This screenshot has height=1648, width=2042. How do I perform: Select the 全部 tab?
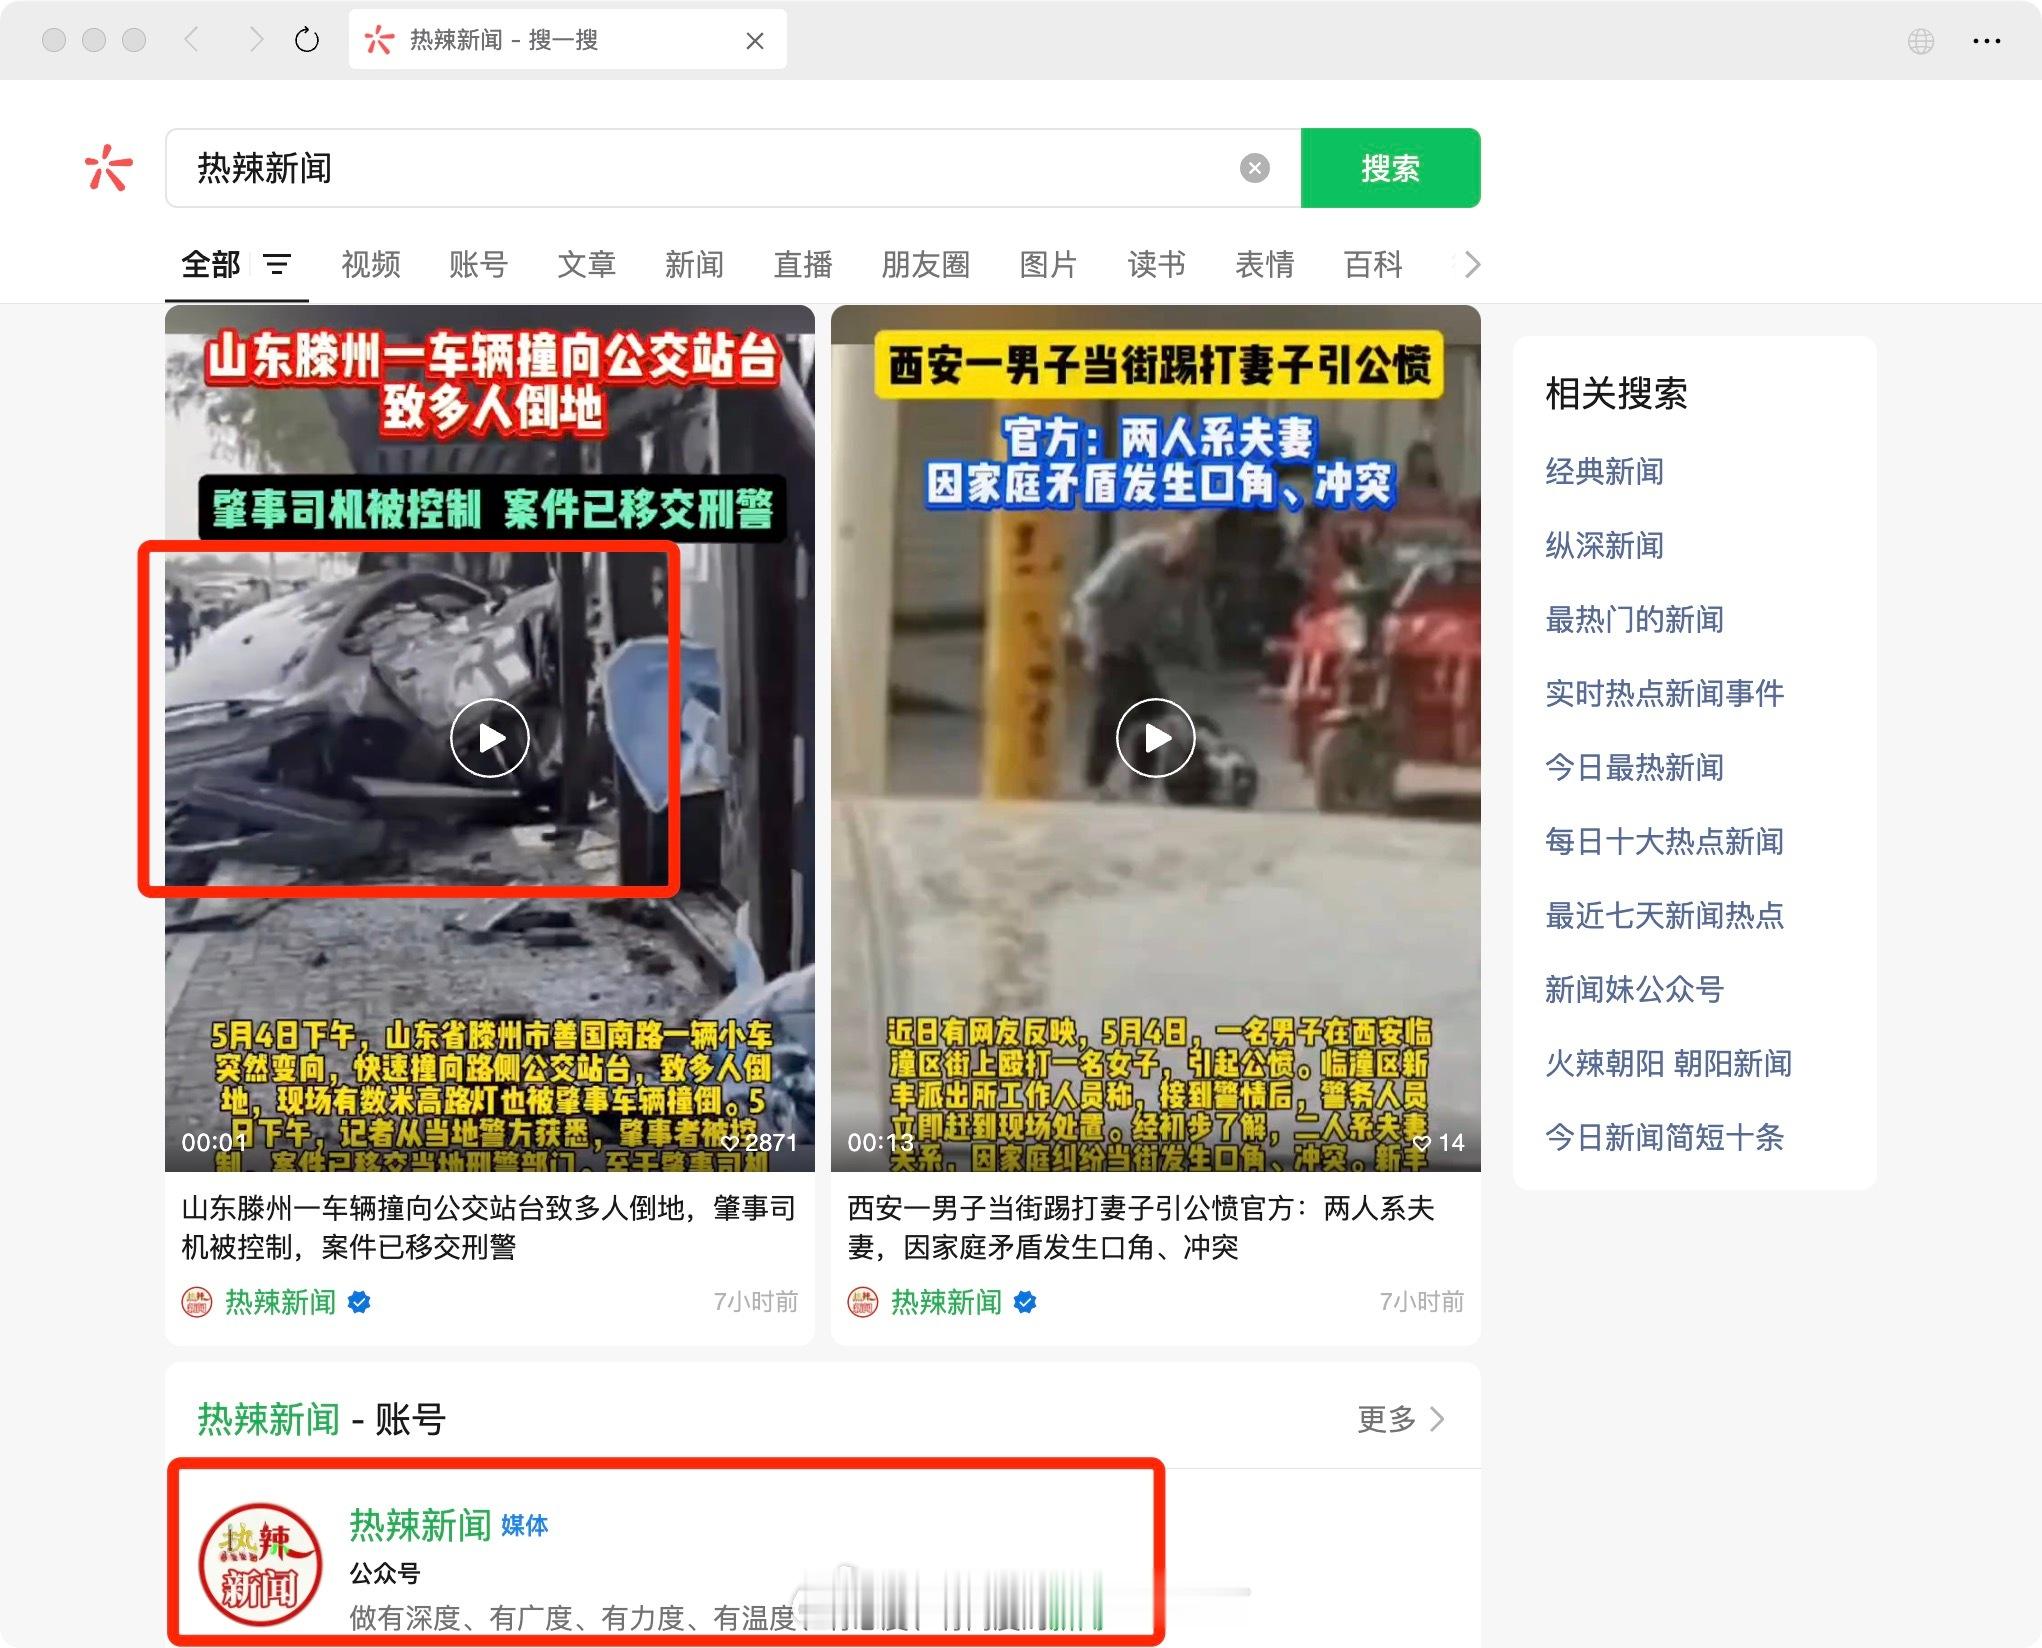pos(210,264)
